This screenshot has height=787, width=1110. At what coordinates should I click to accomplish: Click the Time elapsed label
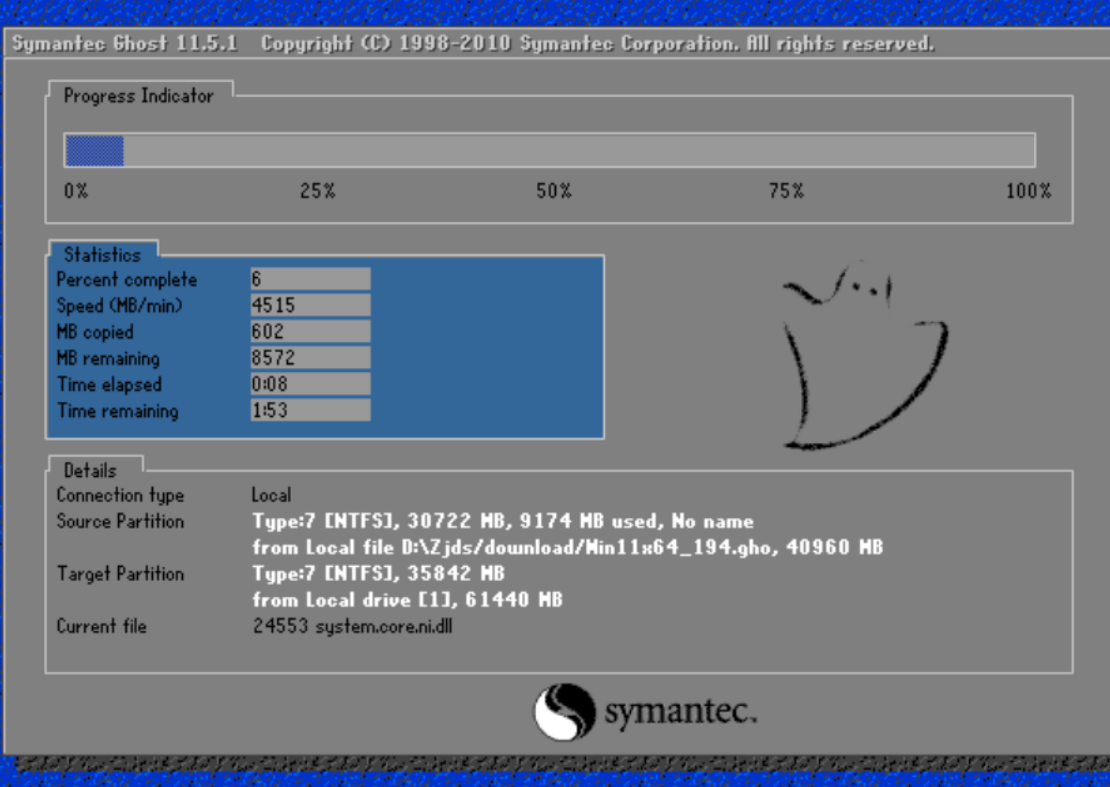click(x=110, y=384)
